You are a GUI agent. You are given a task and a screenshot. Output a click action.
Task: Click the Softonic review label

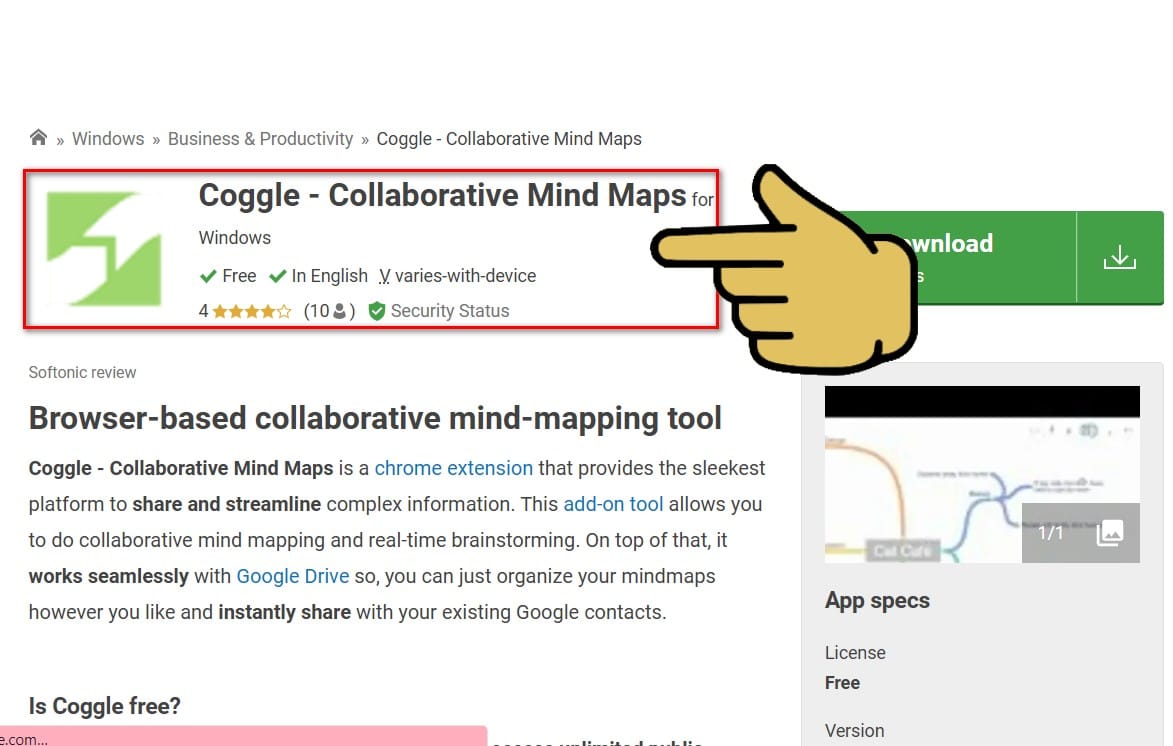(82, 373)
